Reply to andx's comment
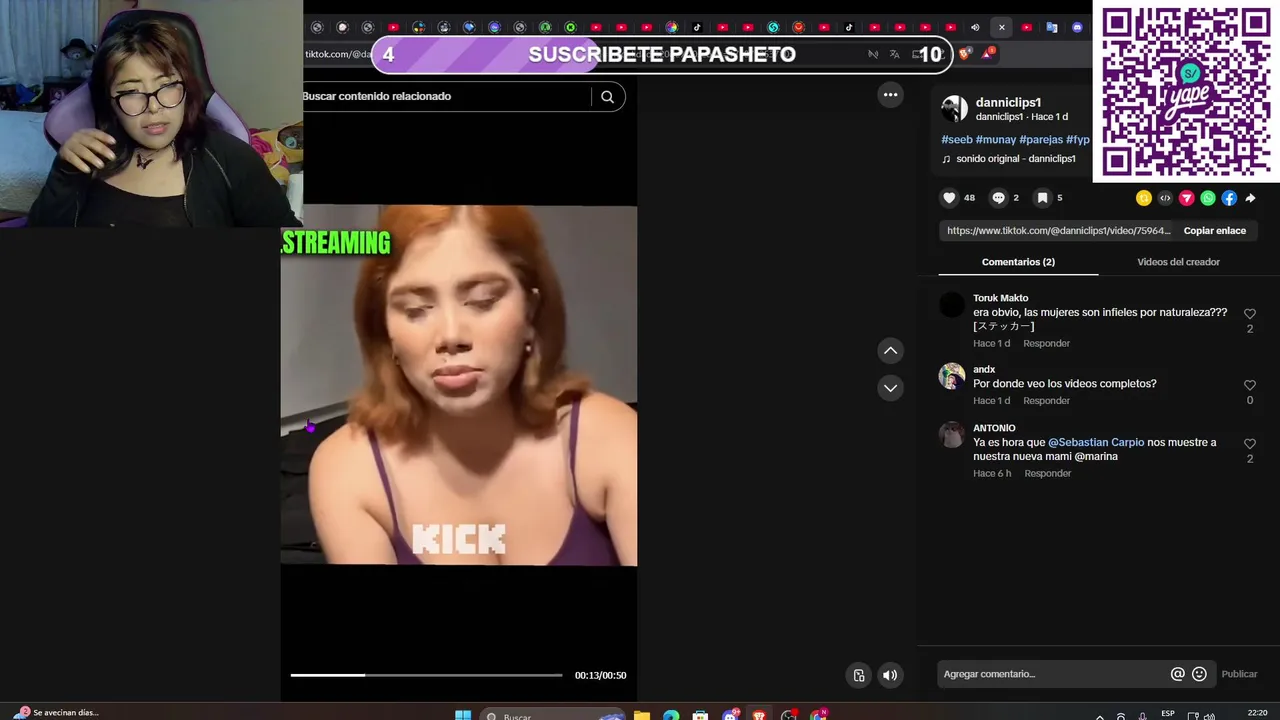Screen dimensions: 1280x720 (x=1046, y=401)
